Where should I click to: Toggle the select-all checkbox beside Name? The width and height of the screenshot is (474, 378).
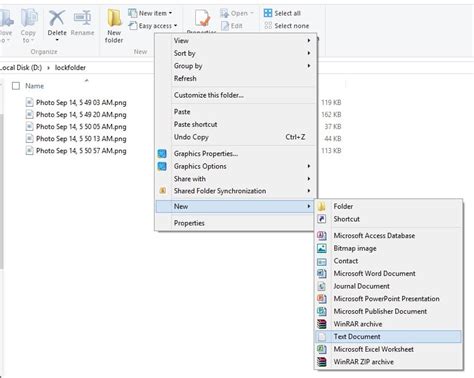[x=16, y=86]
